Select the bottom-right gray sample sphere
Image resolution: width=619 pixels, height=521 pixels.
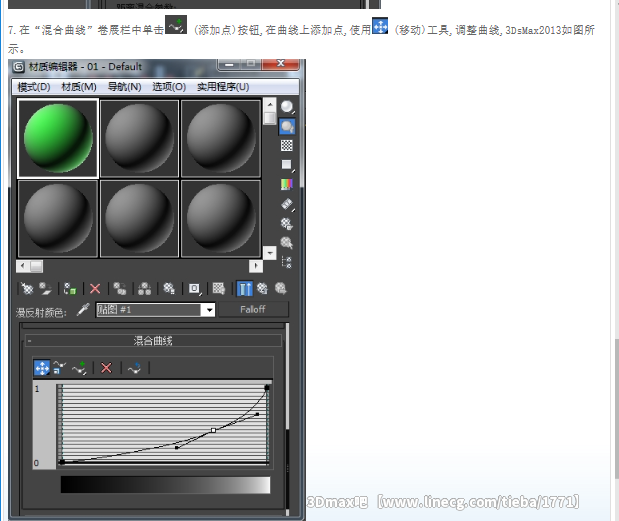click(x=221, y=219)
